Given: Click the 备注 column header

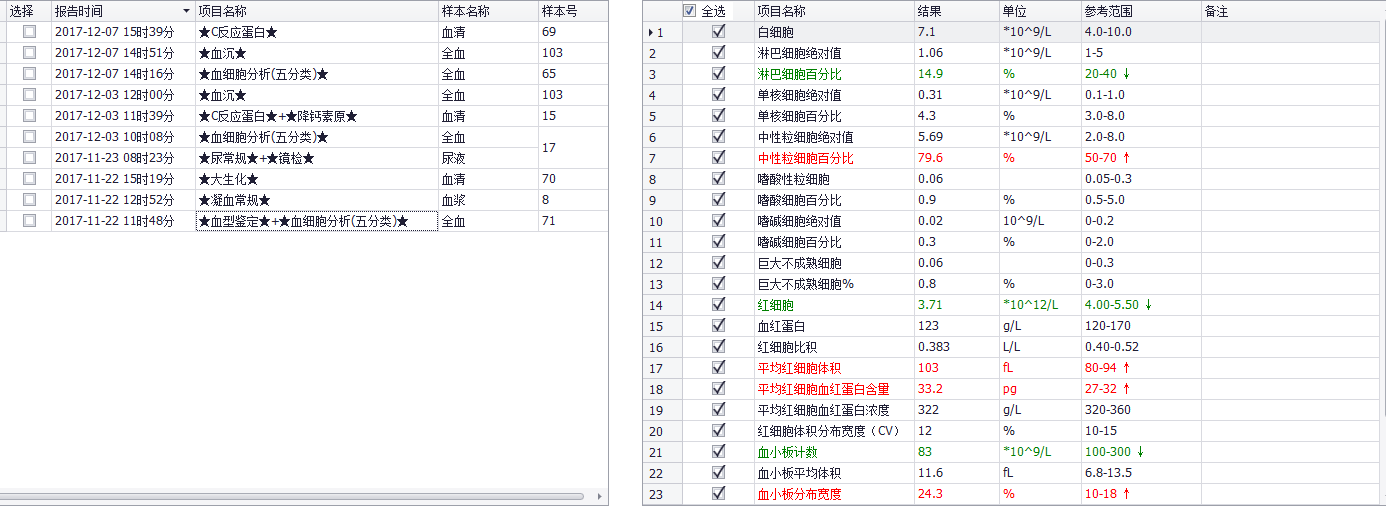Looking at the screenshot, I should click(1290, 11).
